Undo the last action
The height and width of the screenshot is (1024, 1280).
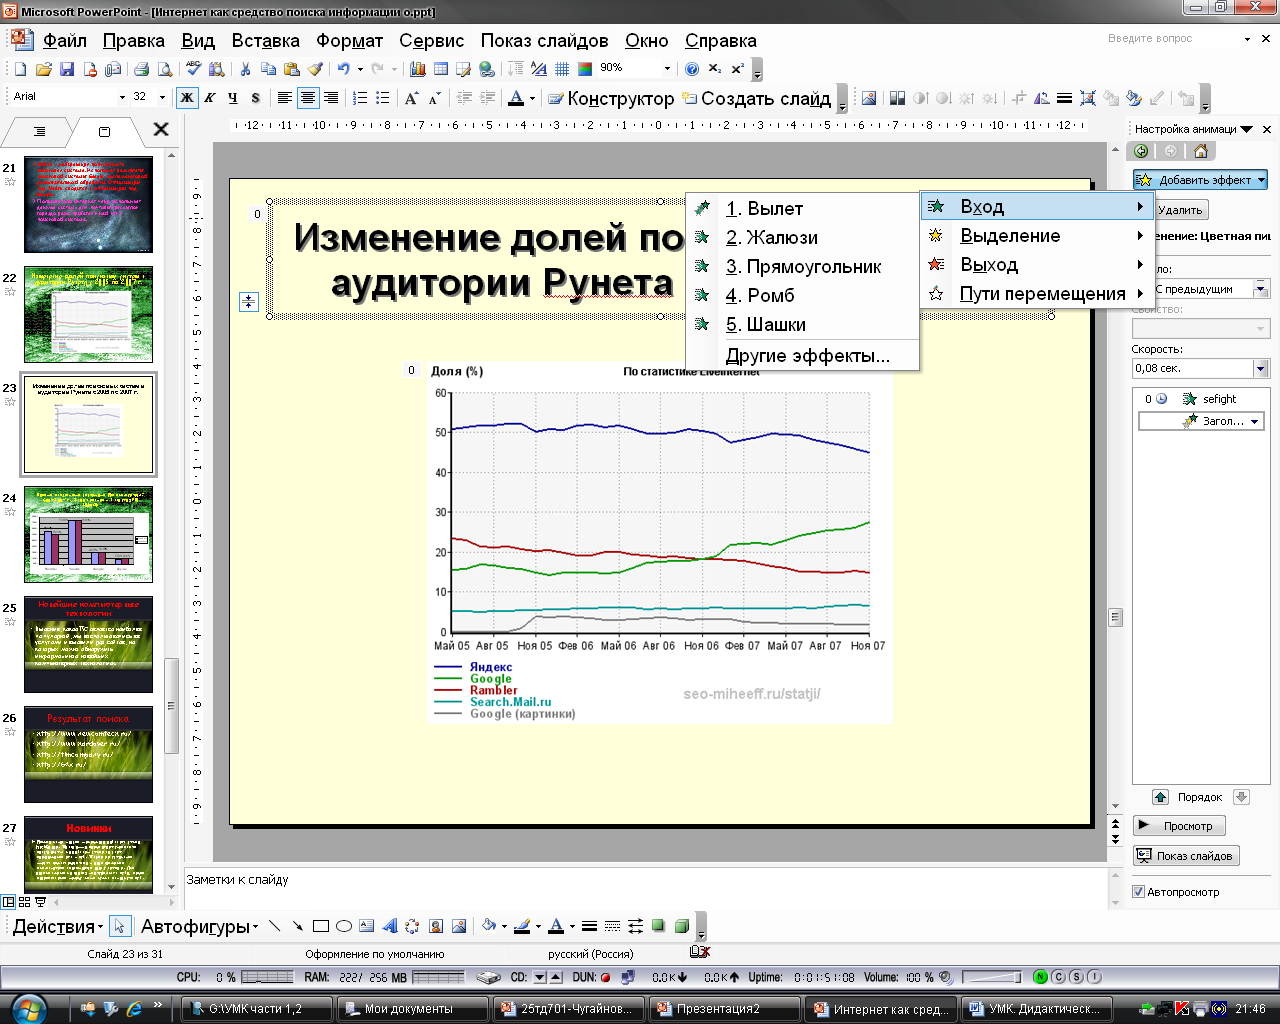343,69
